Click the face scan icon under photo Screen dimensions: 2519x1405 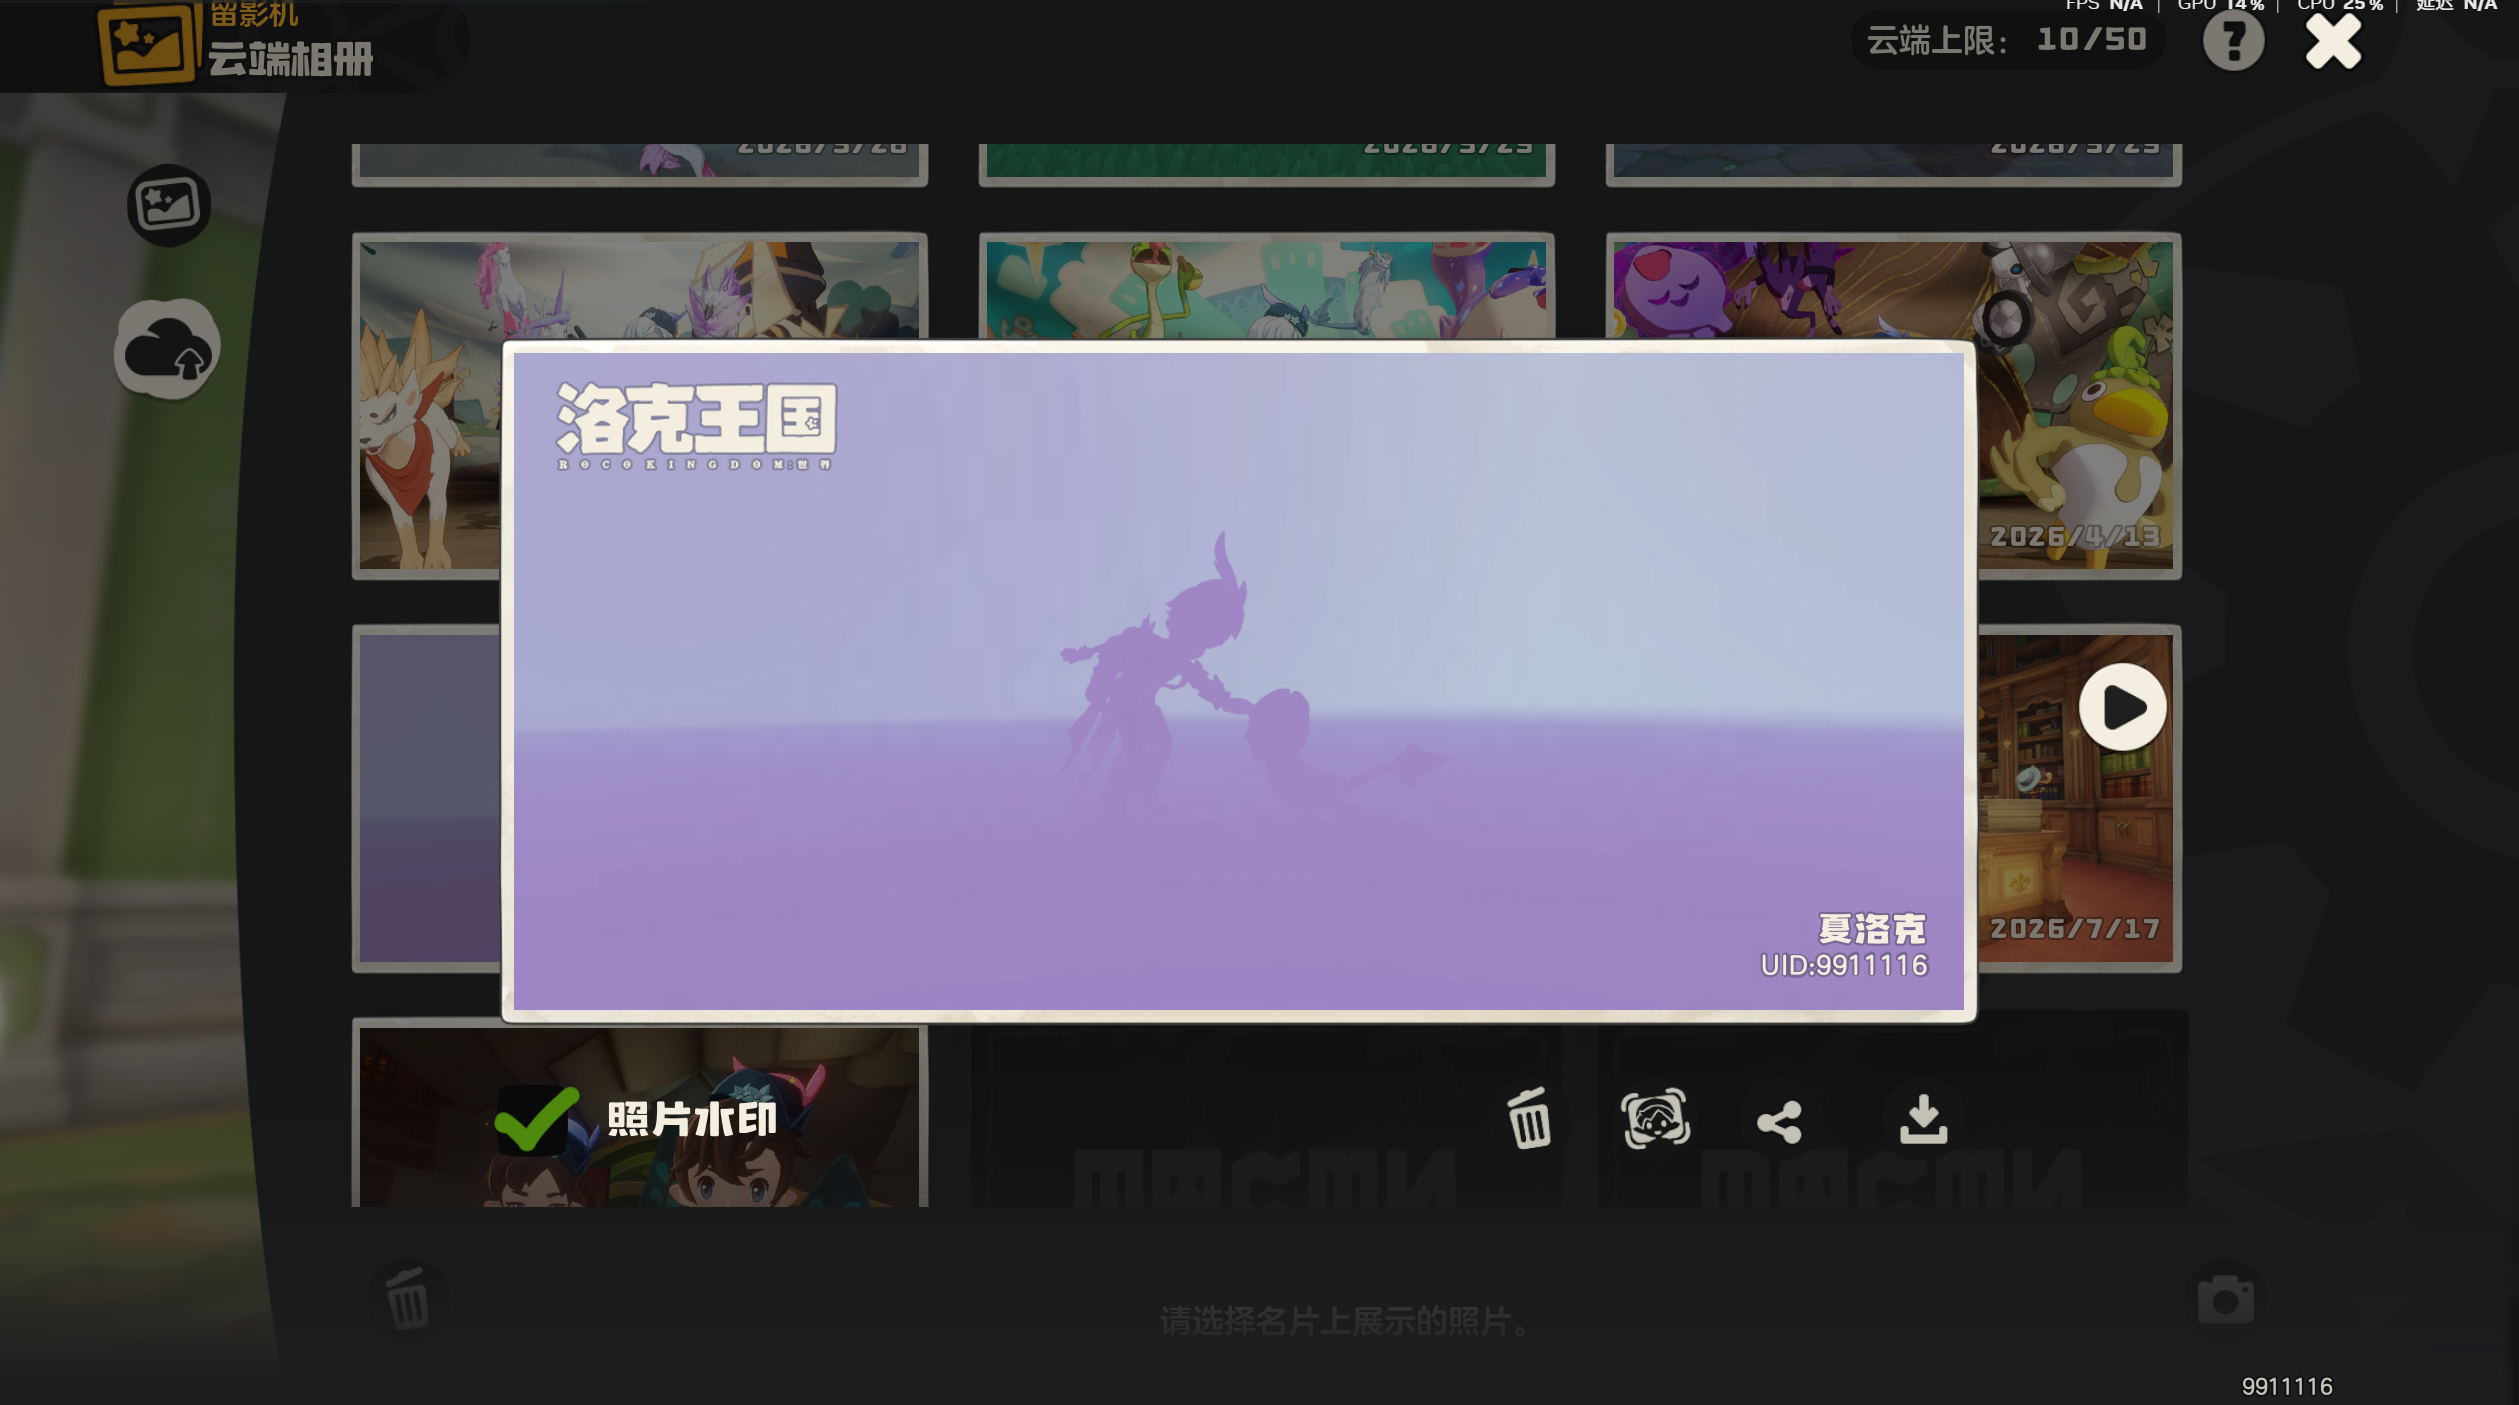tap(1655, 1119)
